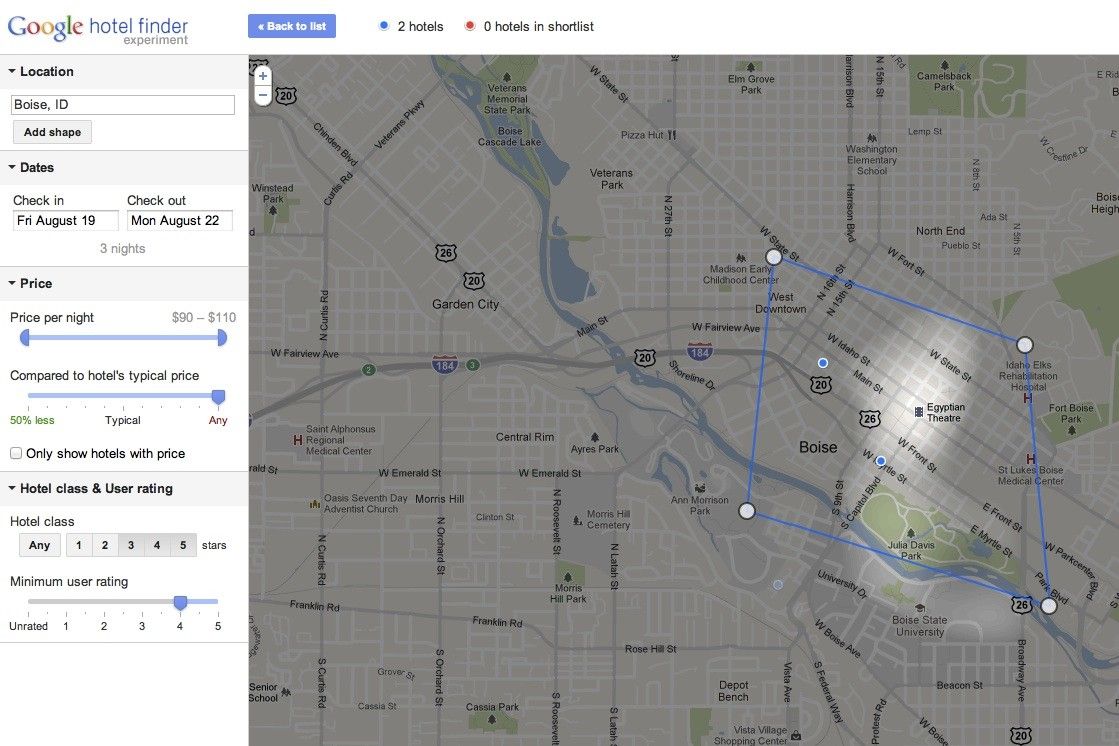
Task: Click the Google hotel finder logo
Action: click(x=97, y=28)
